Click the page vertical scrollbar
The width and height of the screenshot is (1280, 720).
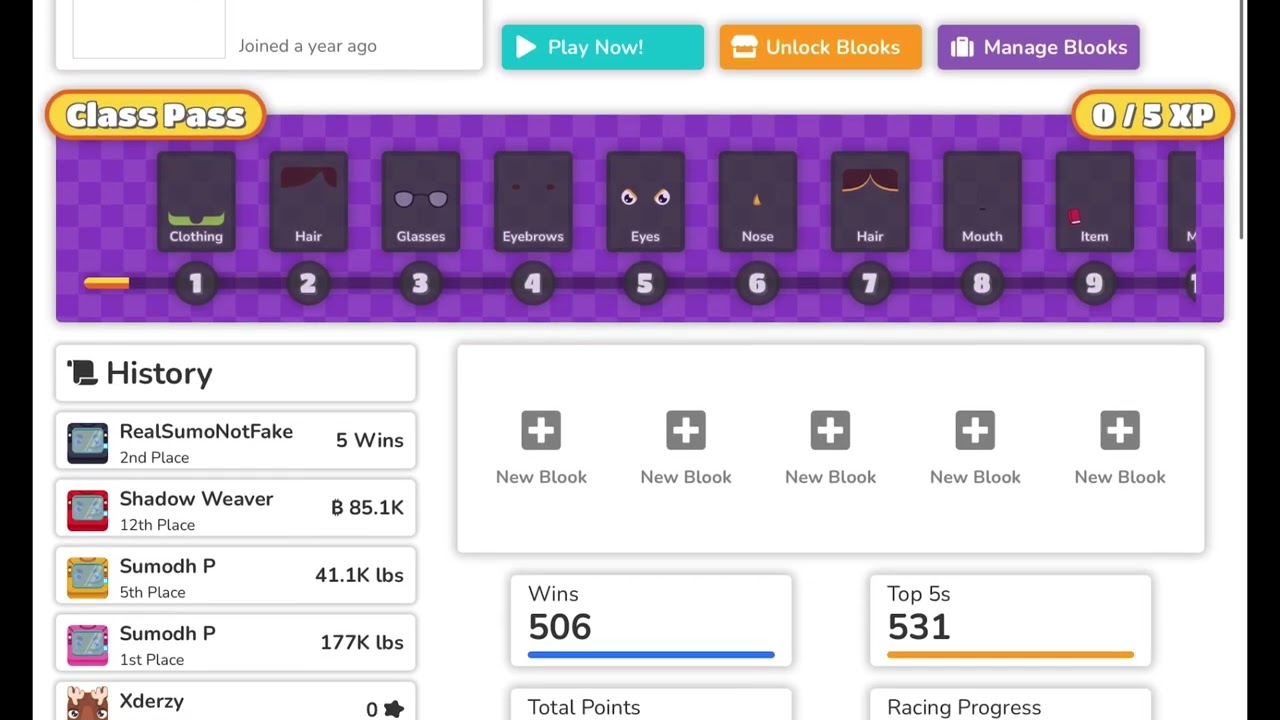point(1243,120)
